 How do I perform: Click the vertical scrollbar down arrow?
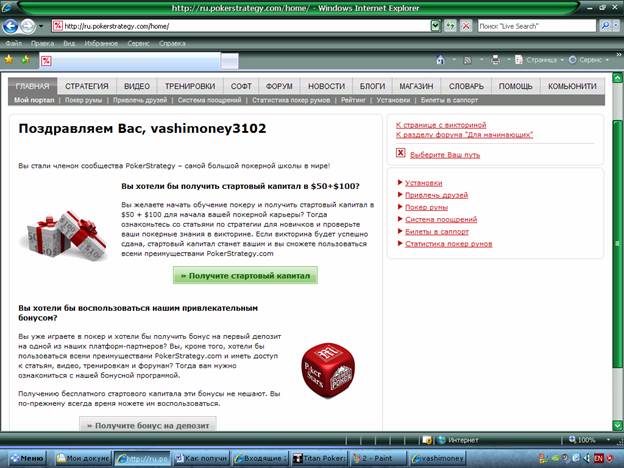(618, 425)
